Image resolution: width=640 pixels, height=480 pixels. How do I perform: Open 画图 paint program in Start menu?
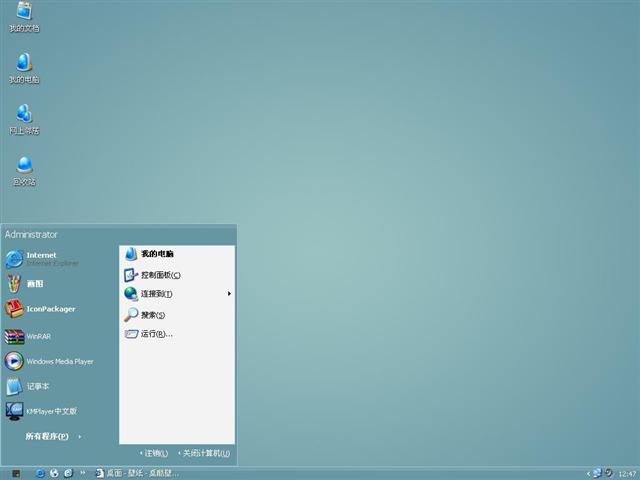(x=24, y=284)
